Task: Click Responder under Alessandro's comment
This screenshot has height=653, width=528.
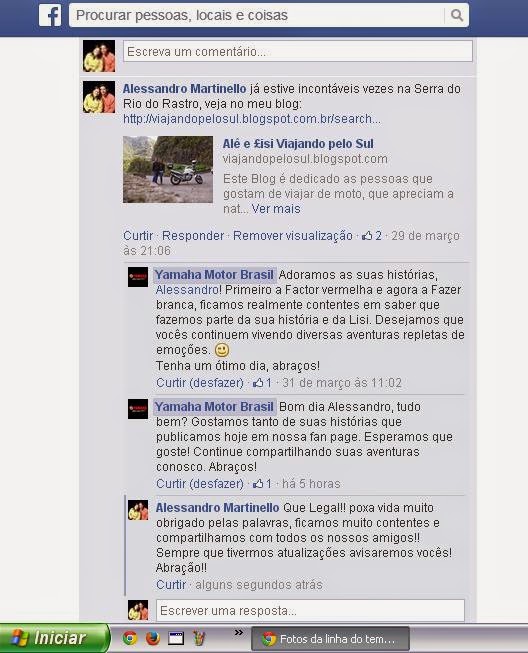Action: (x=193, y=236)
